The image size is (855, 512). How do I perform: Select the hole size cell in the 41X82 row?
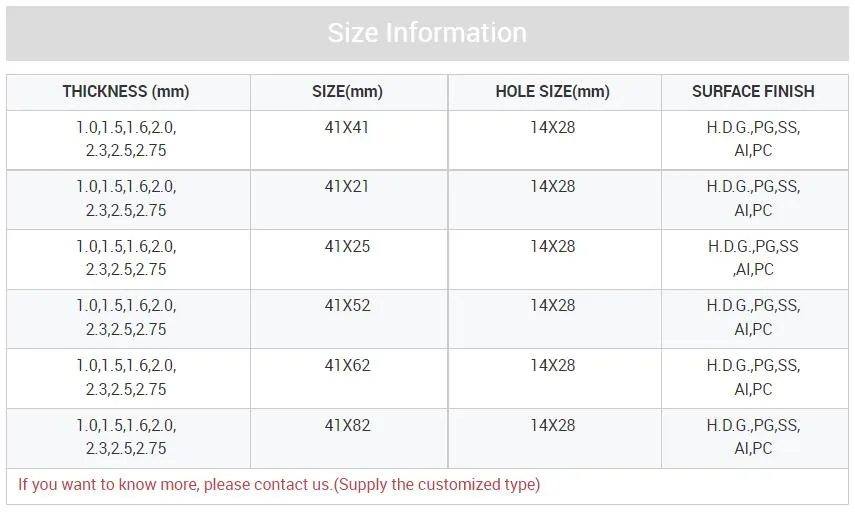point(552,426)
